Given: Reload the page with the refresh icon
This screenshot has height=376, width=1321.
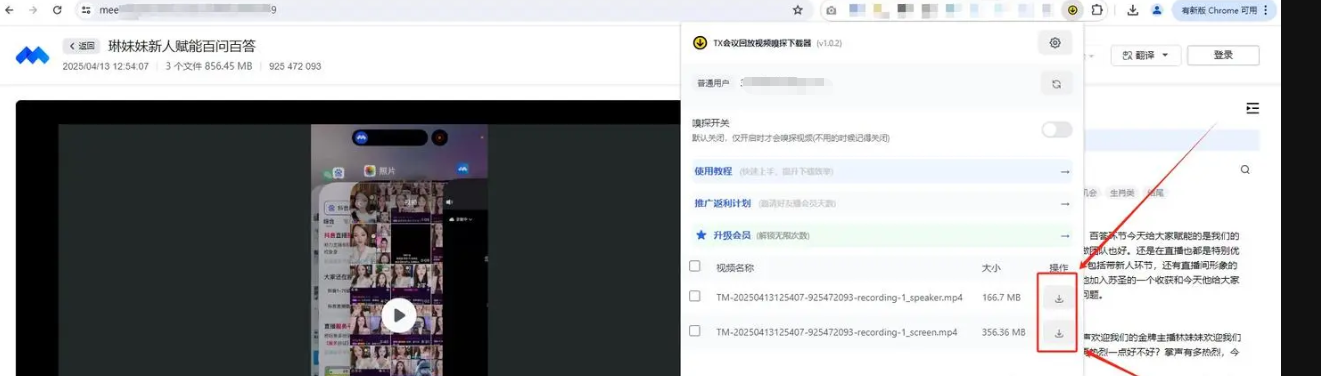Looking at the screenshot, I should coord(57,10).
